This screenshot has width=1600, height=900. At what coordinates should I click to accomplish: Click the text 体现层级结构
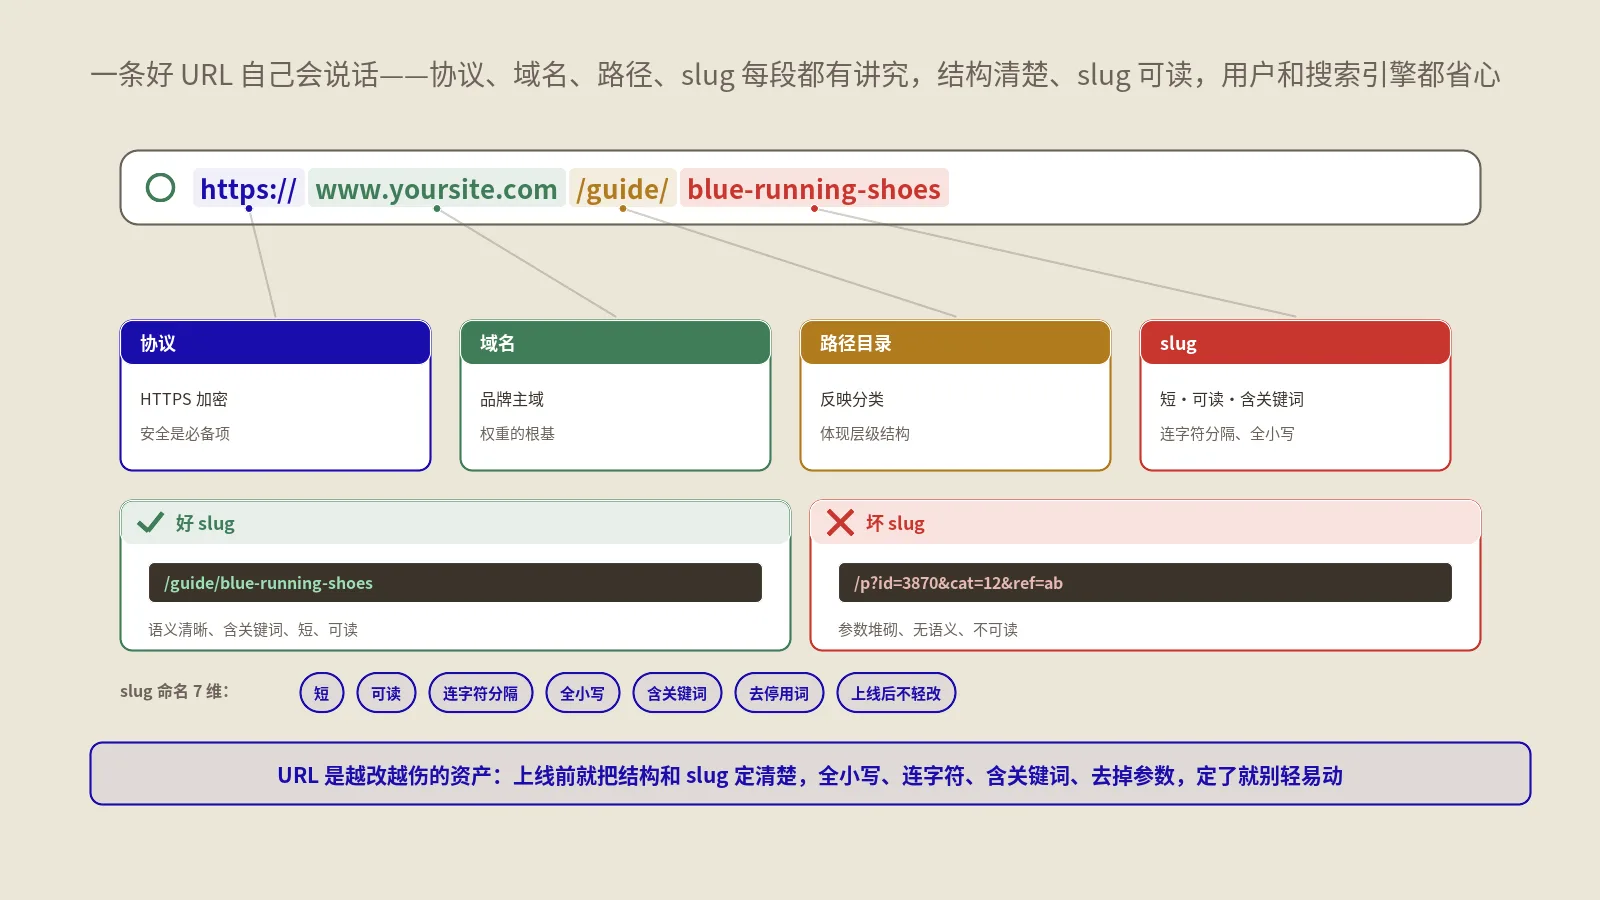pyautogui.click(x=865, y=433)
